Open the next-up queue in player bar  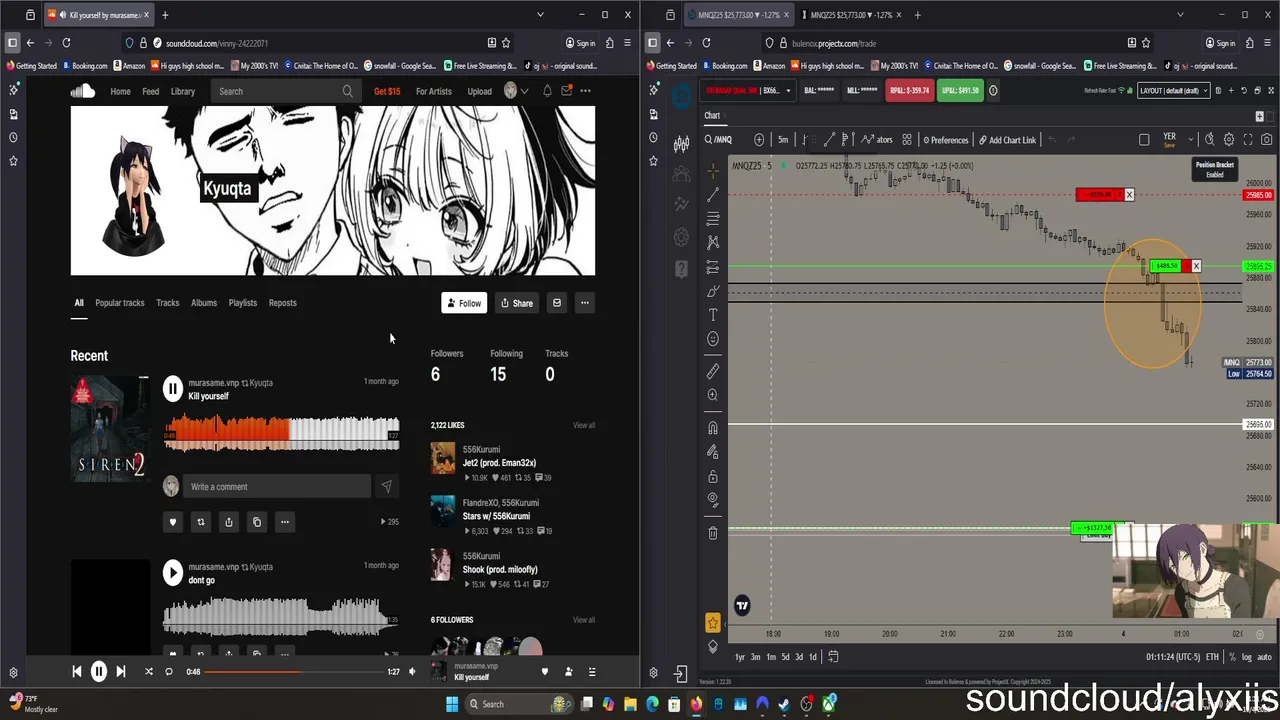click(592, 672)
